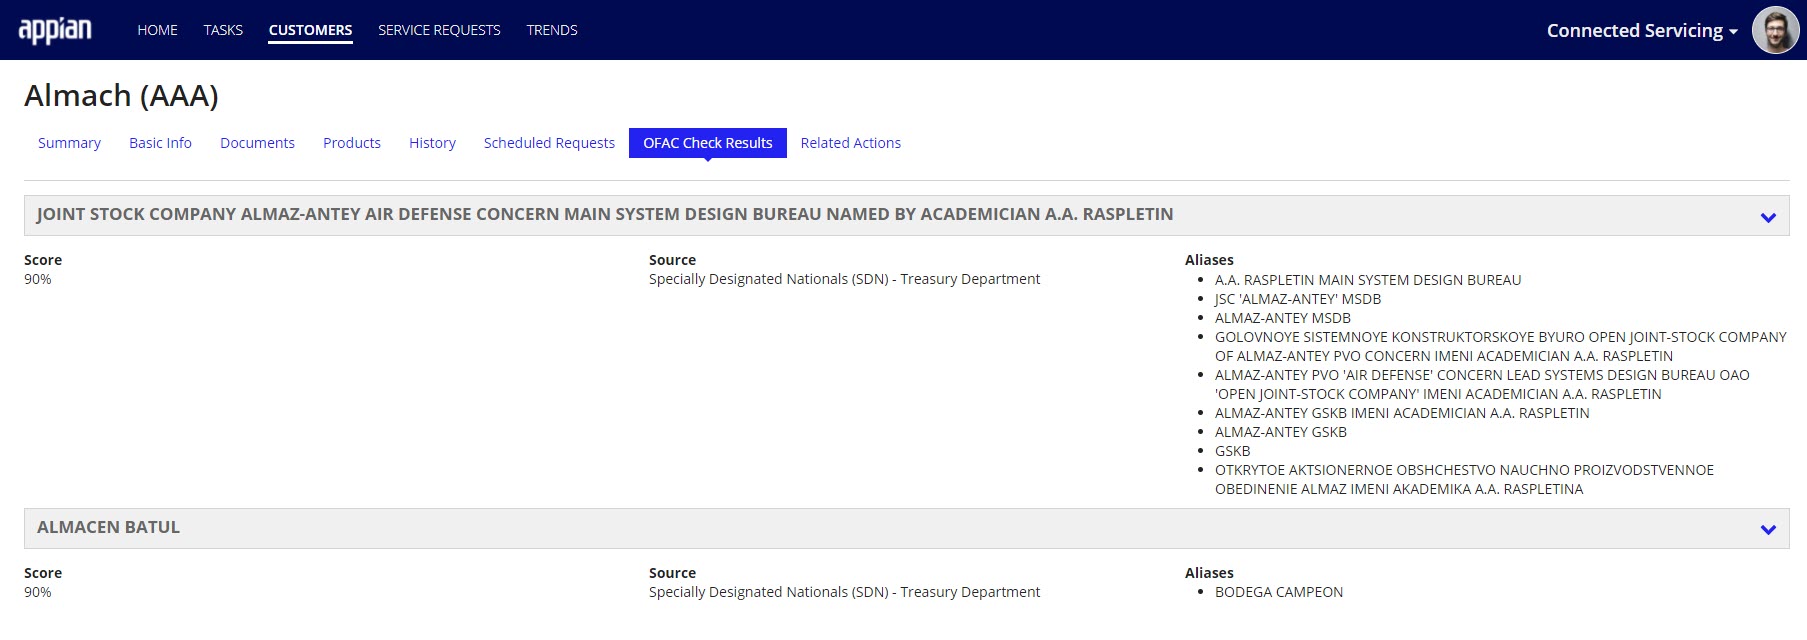The image size is (1807, 640).
Task: Click alias ALMAZ-ANTEY MSDB
Action: click(x=1283, y=318)
